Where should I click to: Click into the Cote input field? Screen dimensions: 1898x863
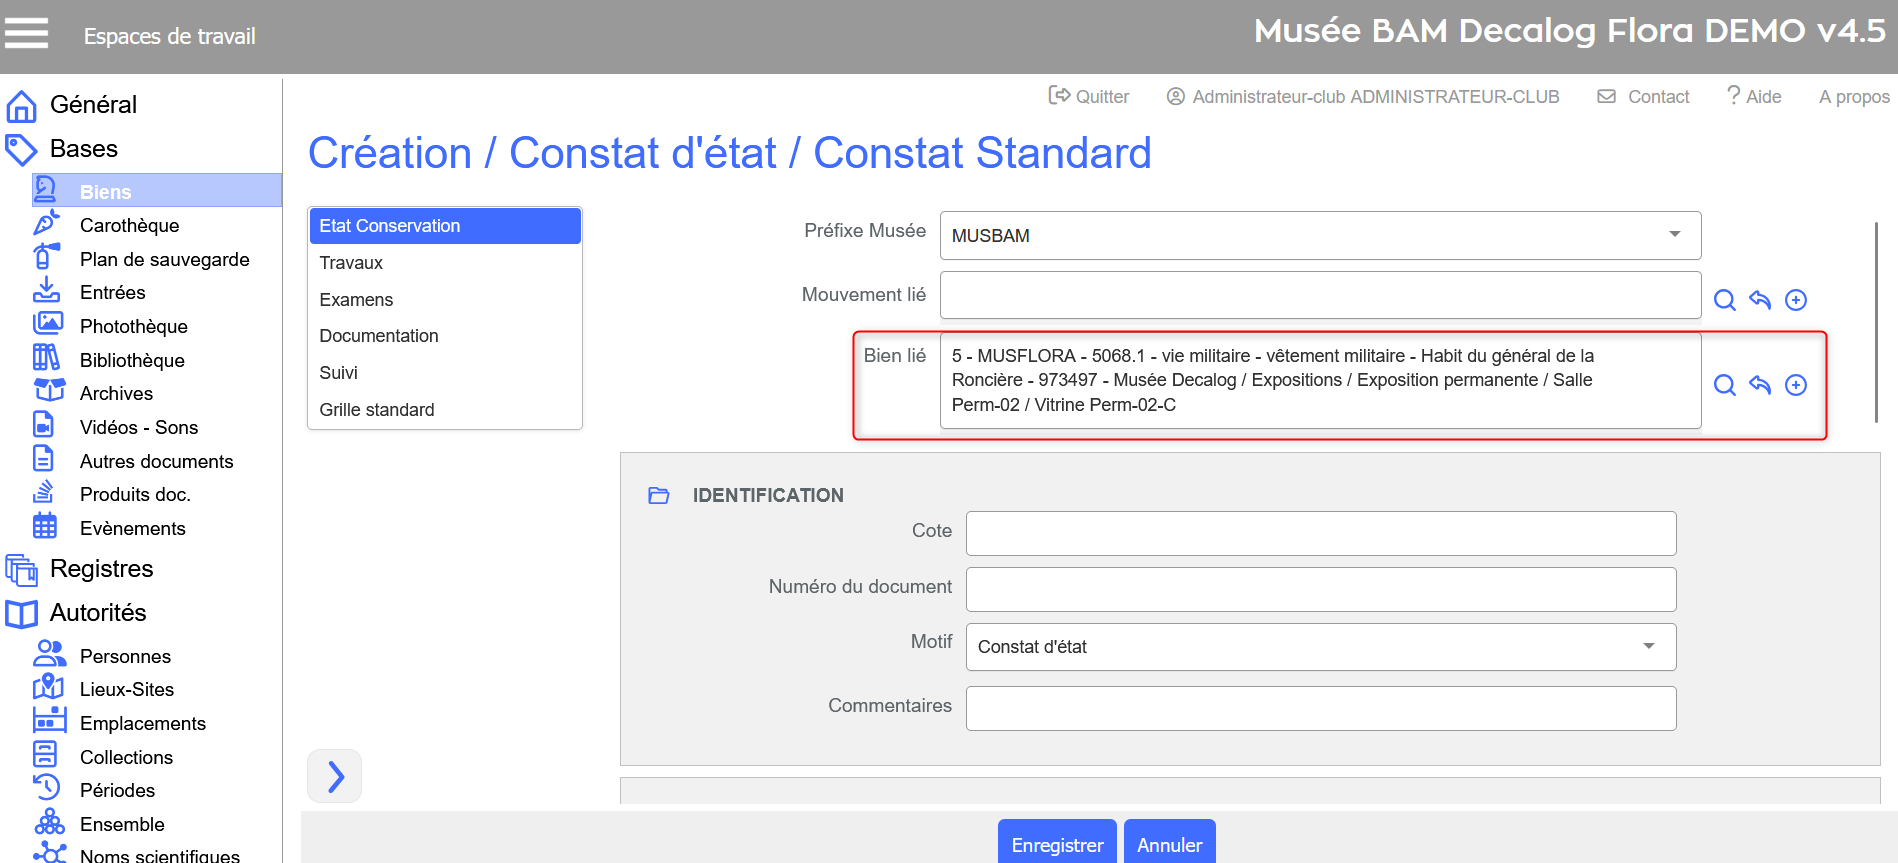pyautogui.click(x=1320, y=533)
